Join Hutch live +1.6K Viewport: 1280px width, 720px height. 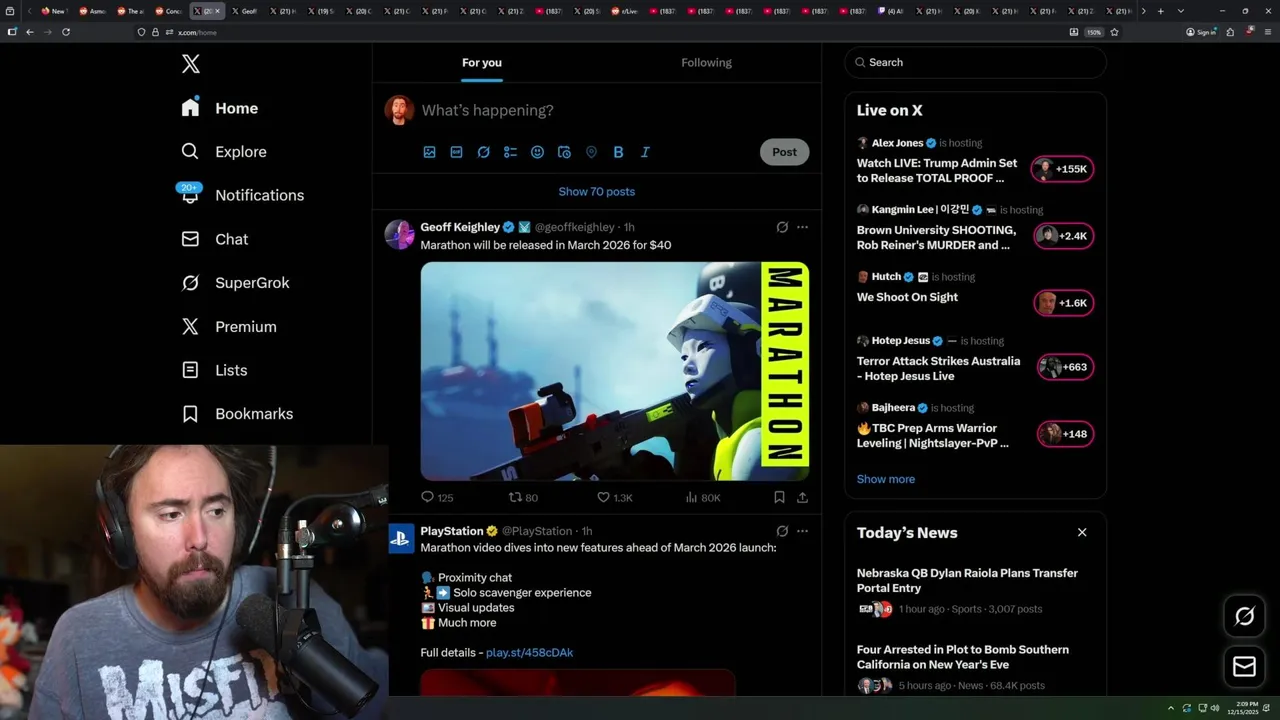(1062, 303)
